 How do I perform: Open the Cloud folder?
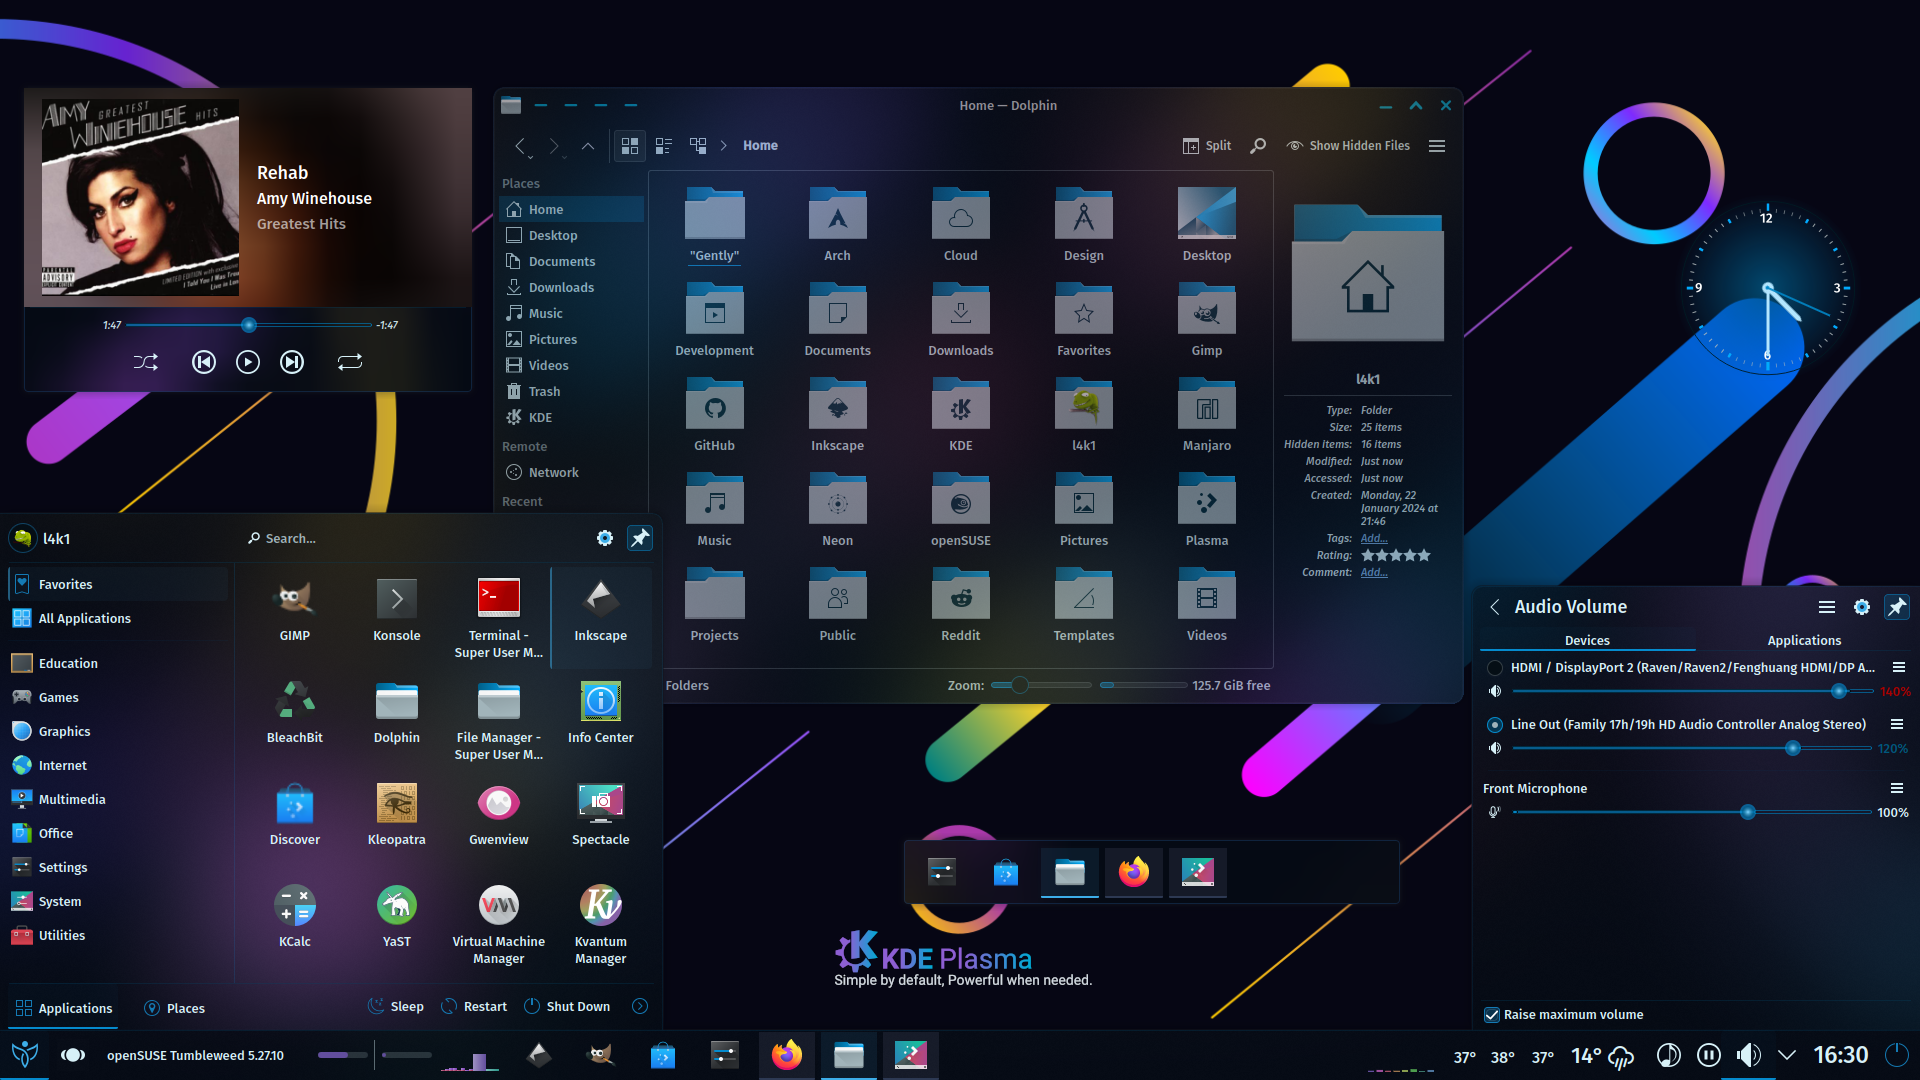click(960, 224)
